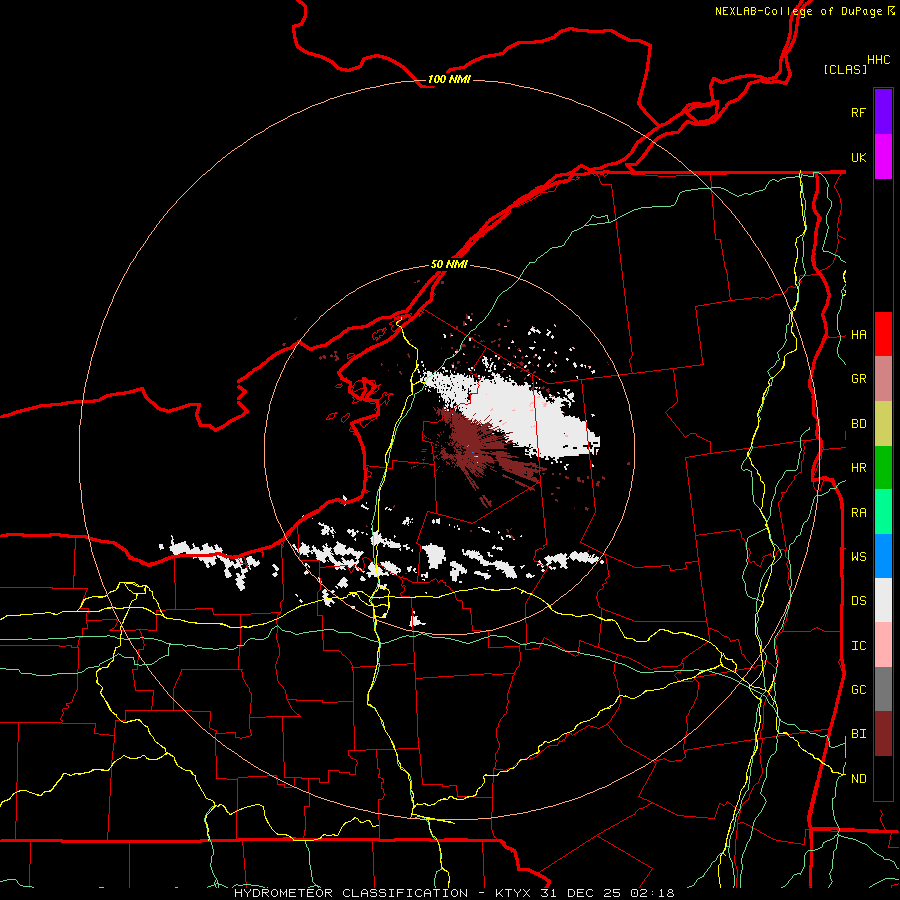Click the BI legend label

coord(858,734)
